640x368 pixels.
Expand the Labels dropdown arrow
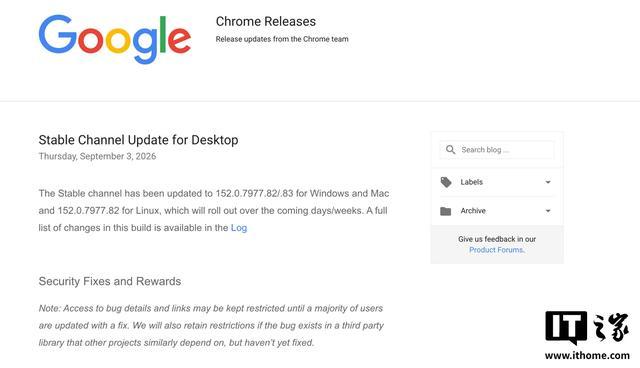pos(548,182)
